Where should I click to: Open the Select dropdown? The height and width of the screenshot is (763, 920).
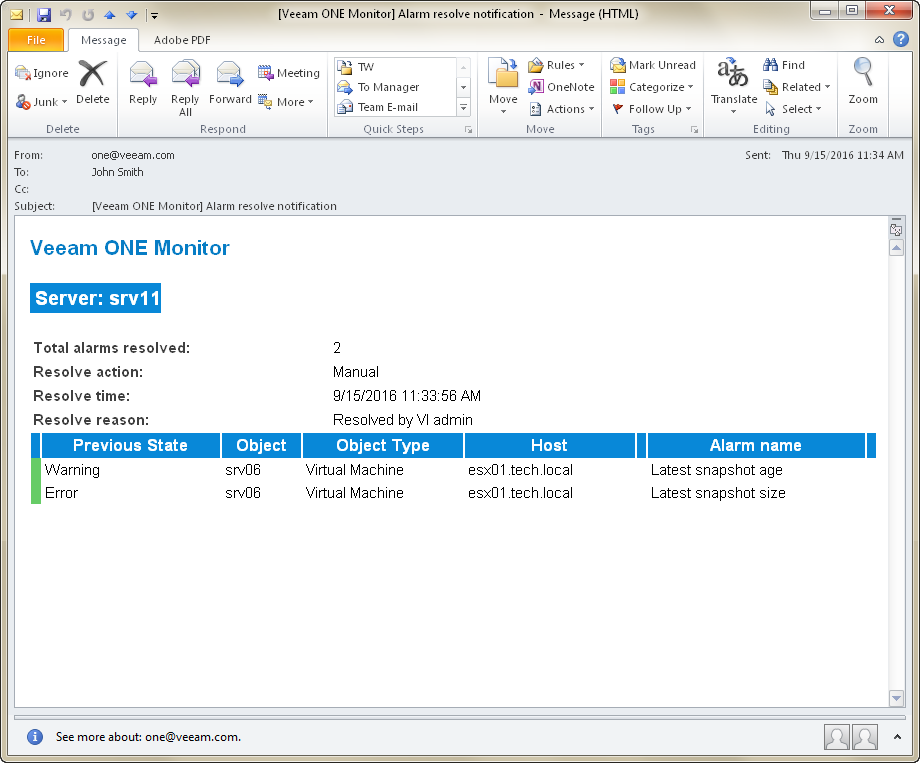pyautogui.click(x=793, y=109)
